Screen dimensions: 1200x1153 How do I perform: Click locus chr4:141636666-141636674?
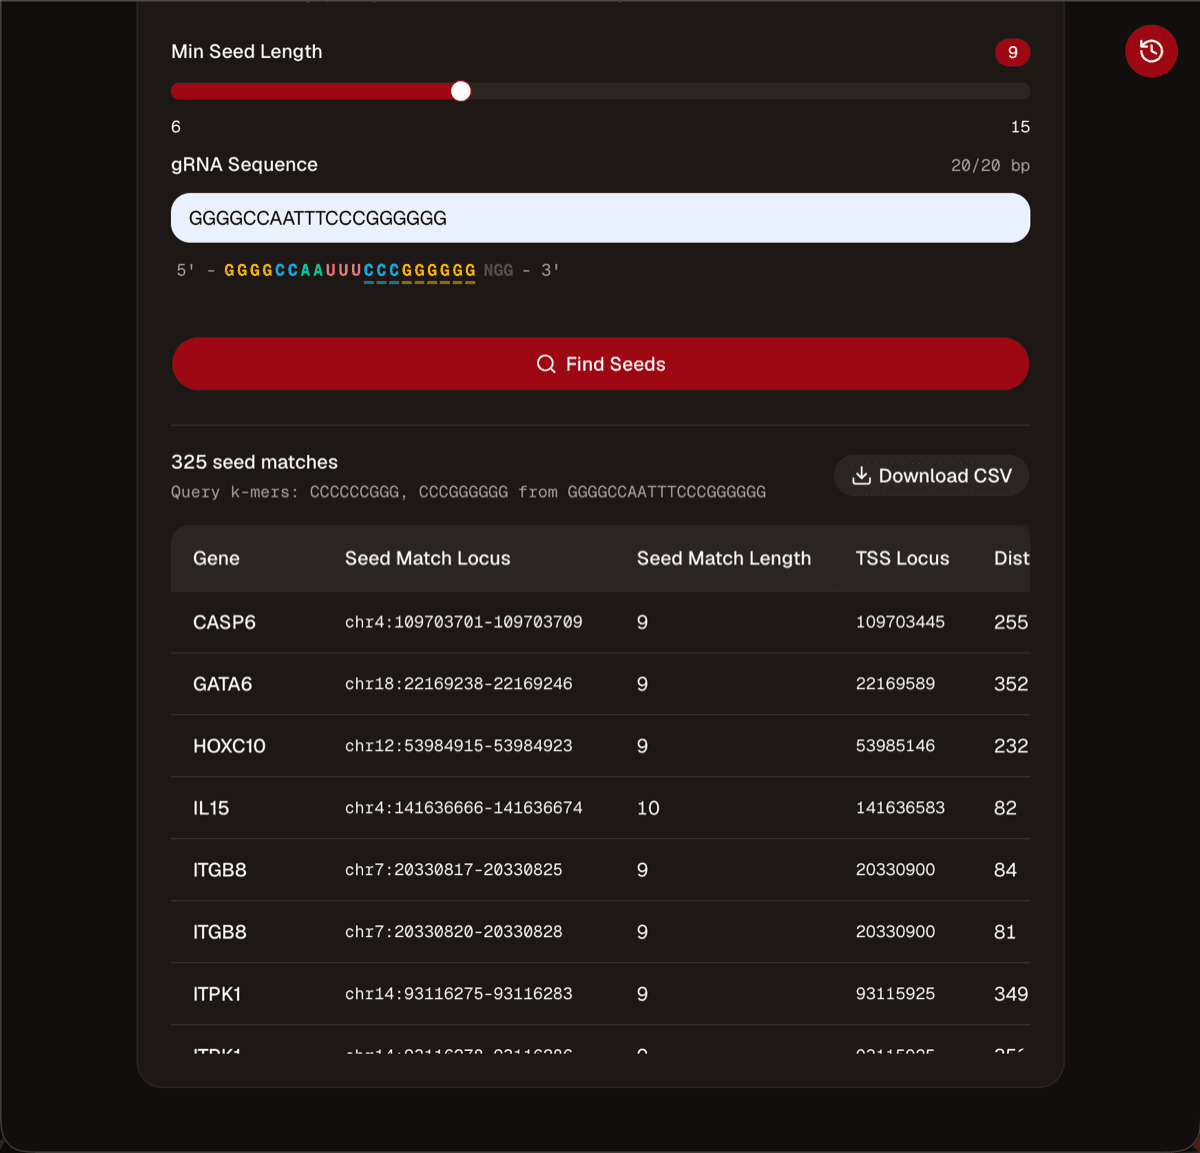(464, 808)
